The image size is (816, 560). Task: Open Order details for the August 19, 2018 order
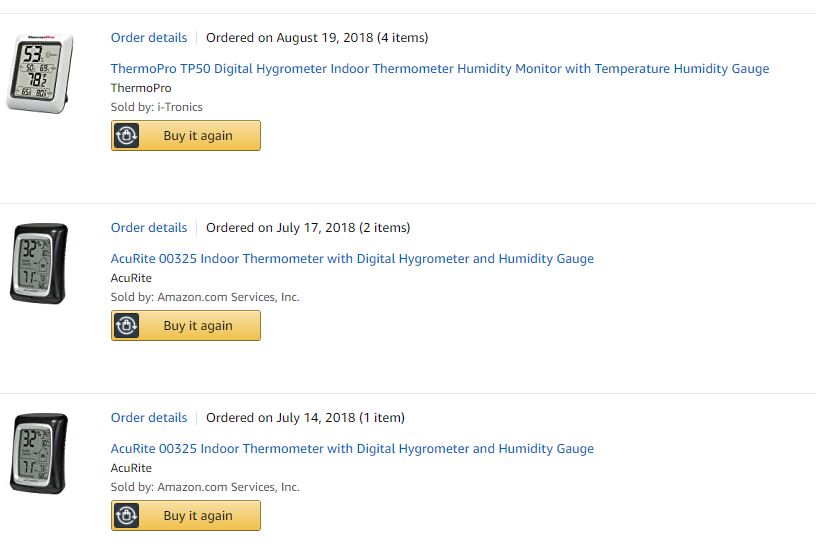point(149,38)
